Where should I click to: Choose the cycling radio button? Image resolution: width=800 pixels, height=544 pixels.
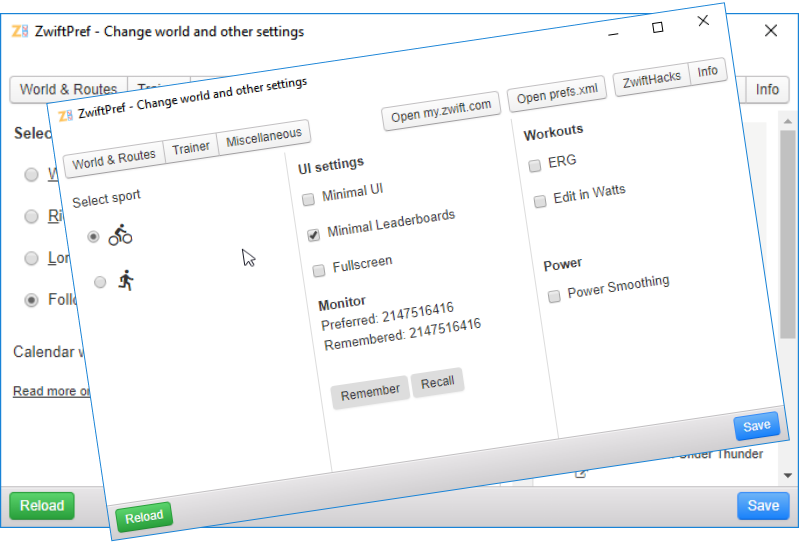[x=93, y=237]
